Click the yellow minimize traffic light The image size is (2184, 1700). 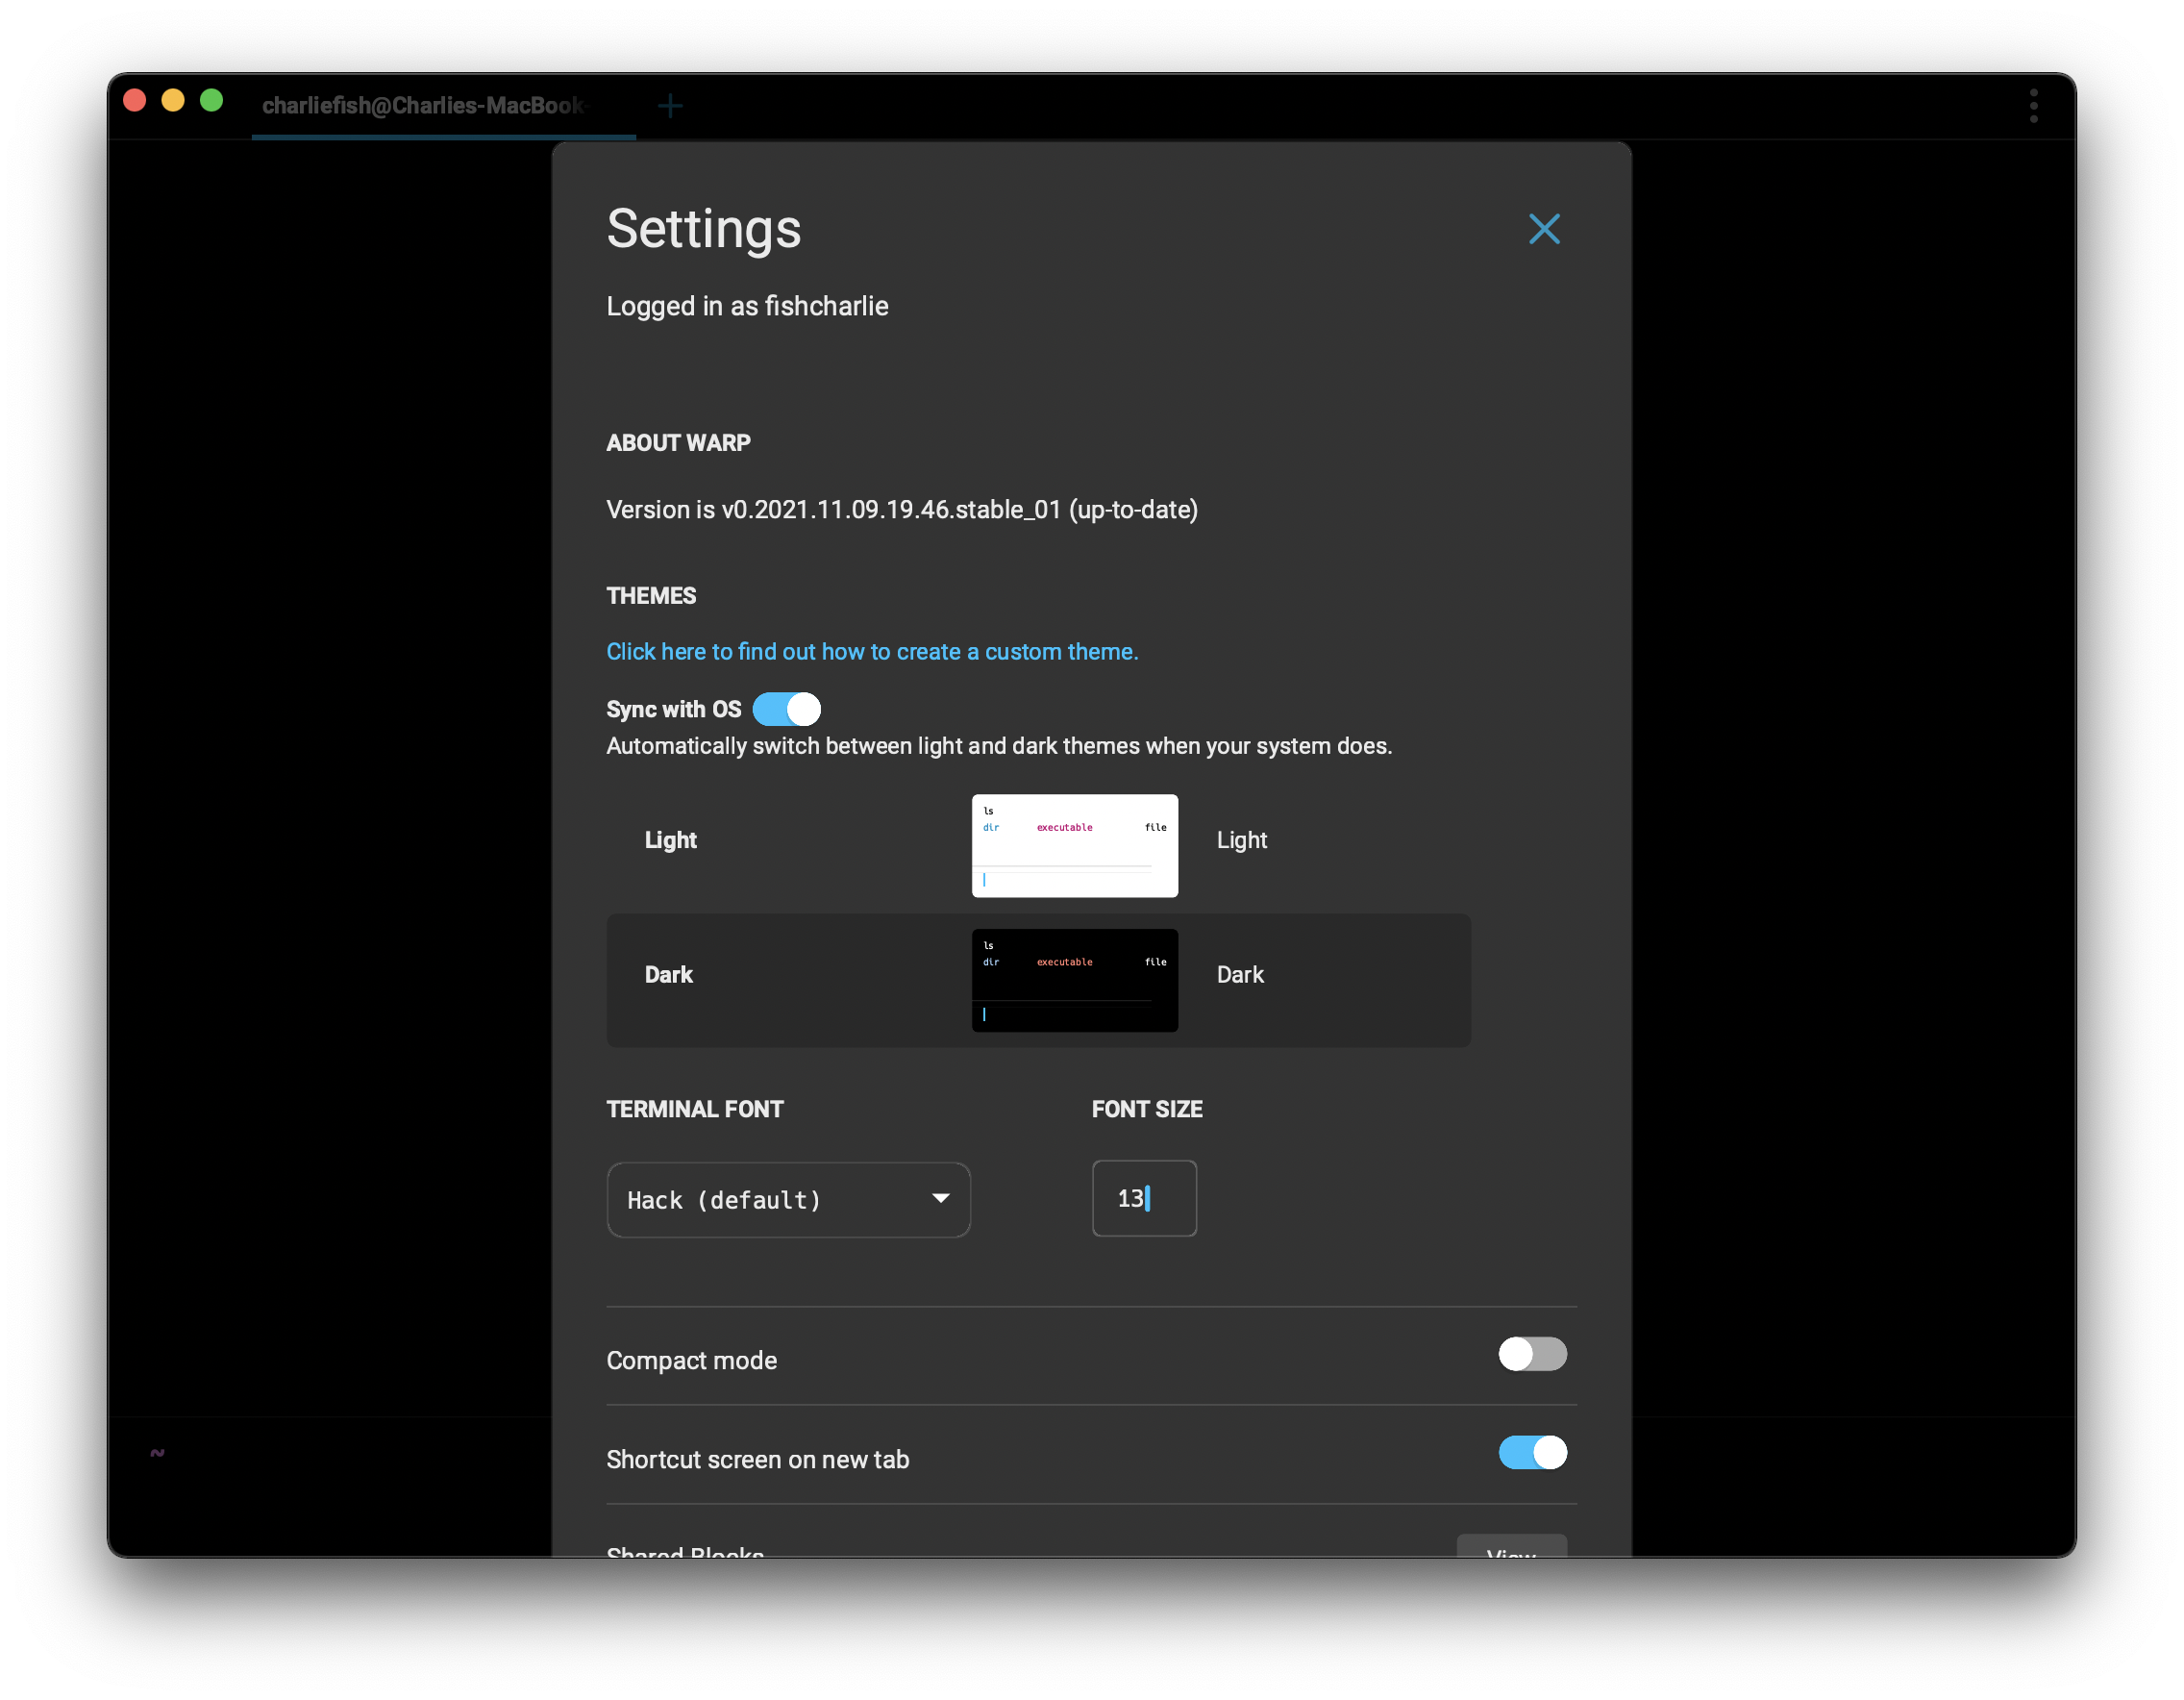point(172,99)
